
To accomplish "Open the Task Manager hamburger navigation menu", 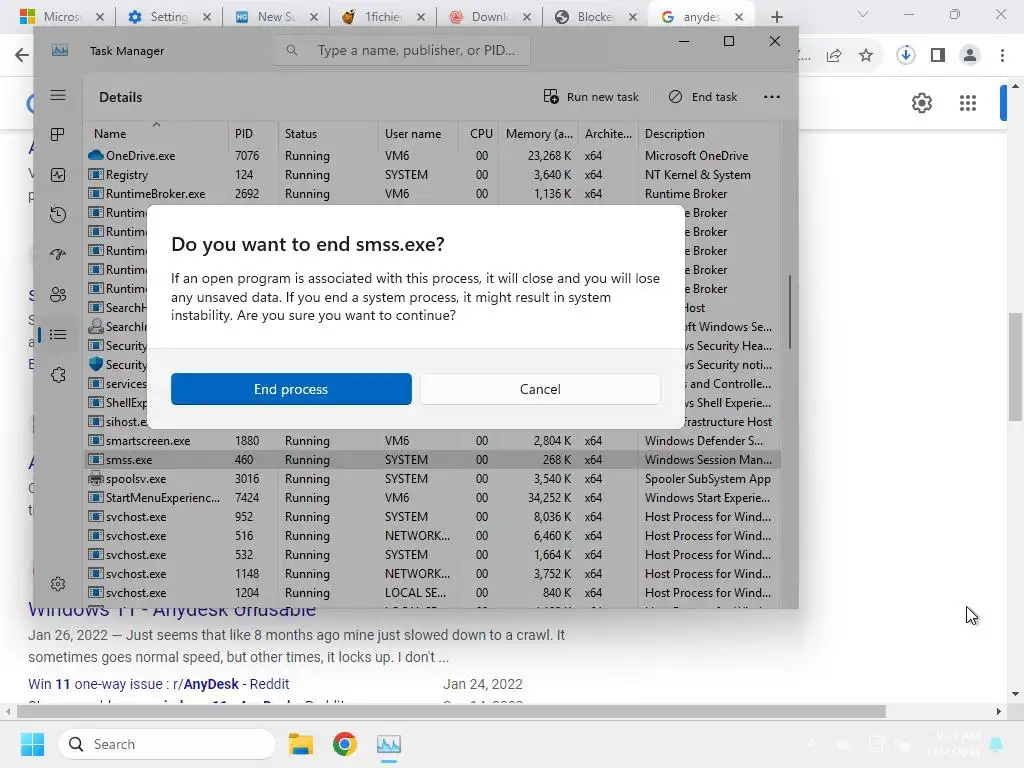I will click(58, 95).
